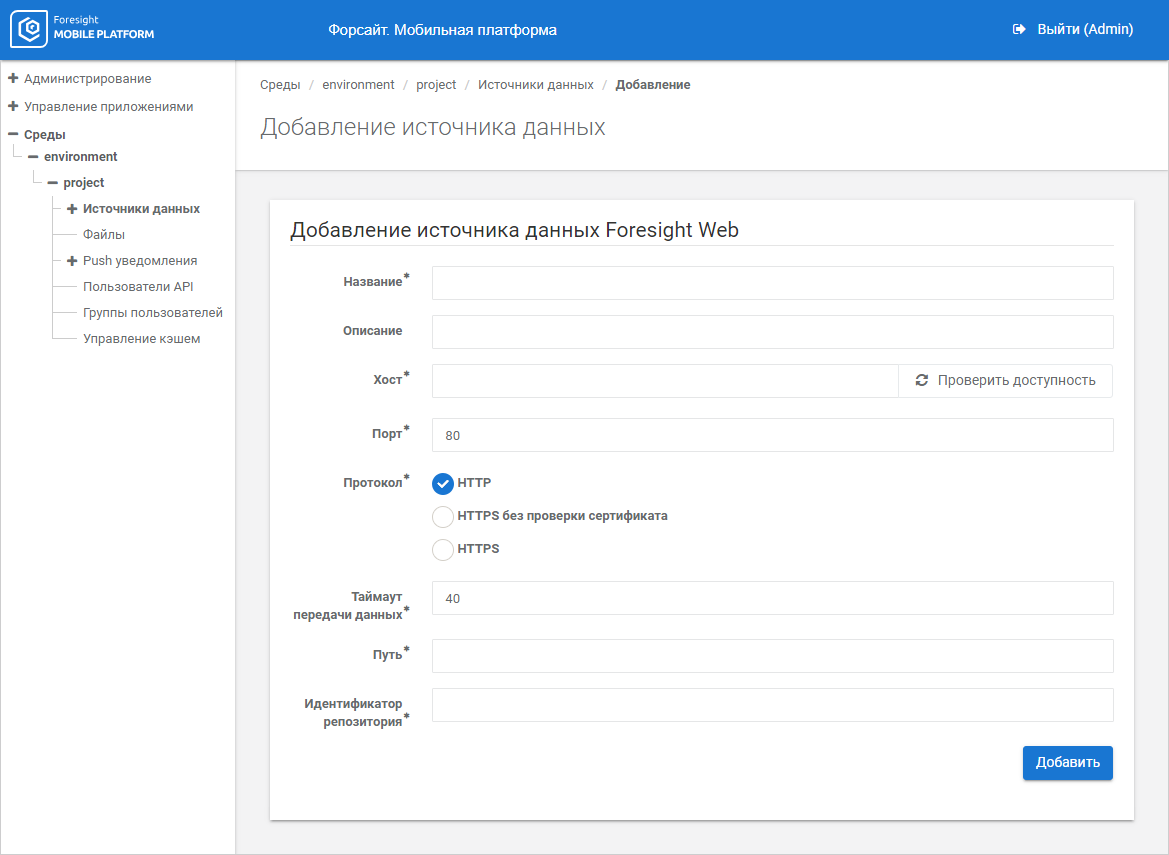Viewport: 1169px width, 855px height.
Task: Open Пользователи API in sidebar
Action: (138, 287)
